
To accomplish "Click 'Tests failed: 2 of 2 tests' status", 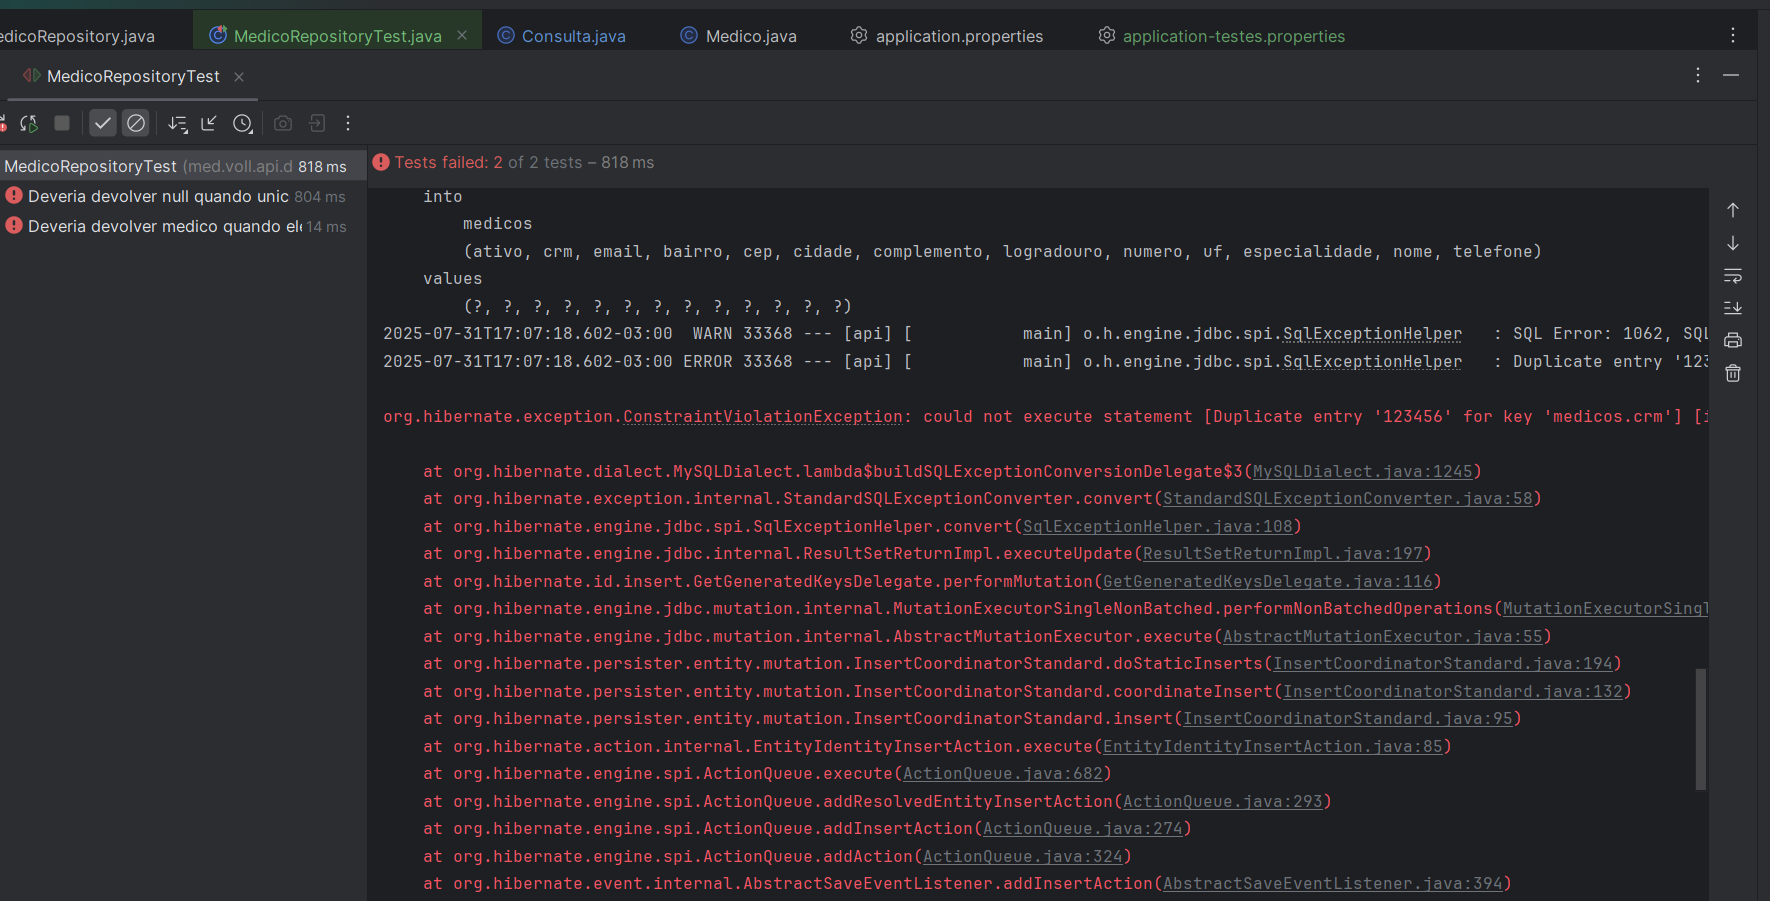I will pyautogui.click(x=524, y=162).
